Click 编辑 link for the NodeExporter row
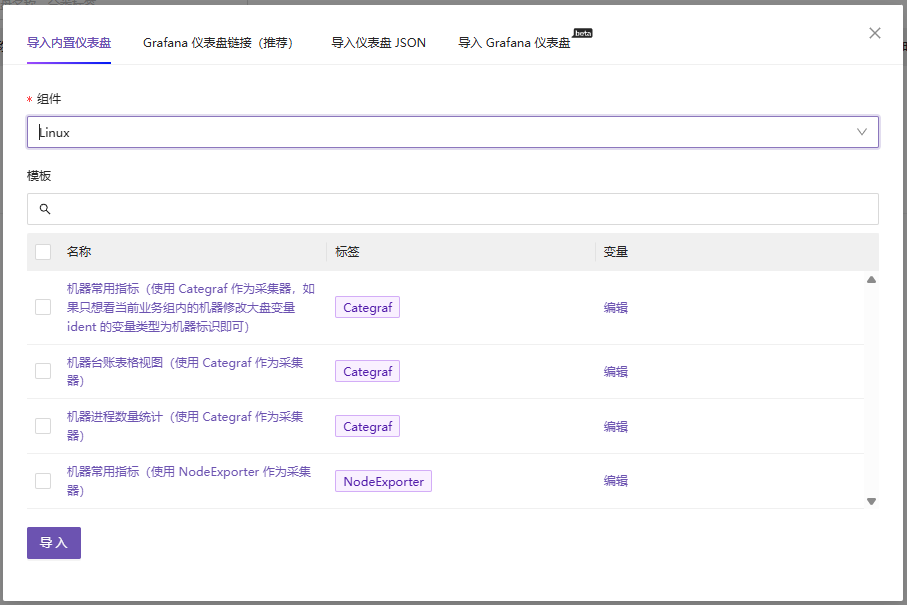 click(616, 481)
